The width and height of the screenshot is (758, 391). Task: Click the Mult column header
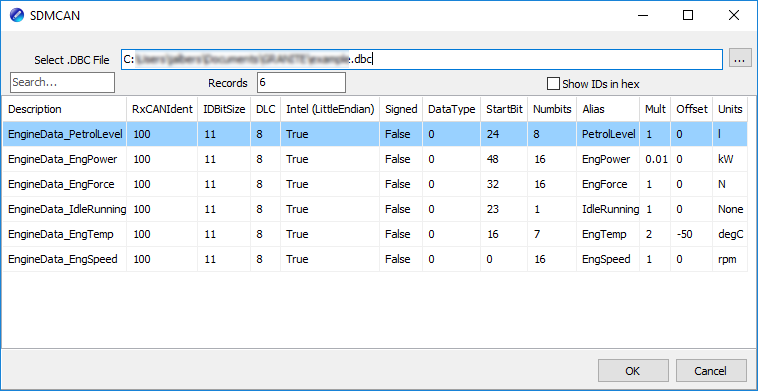655,109
